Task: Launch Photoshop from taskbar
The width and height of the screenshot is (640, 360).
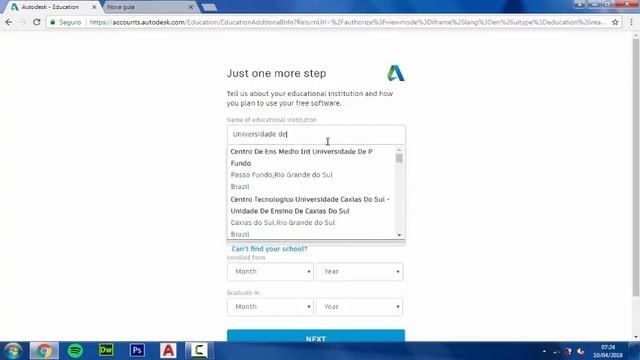Action: (x=137, y=350)
